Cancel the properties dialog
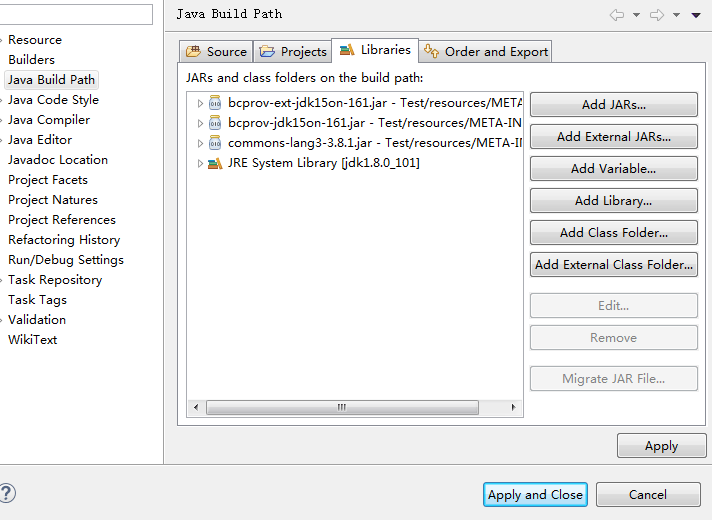712x520 pixels. 648,495
